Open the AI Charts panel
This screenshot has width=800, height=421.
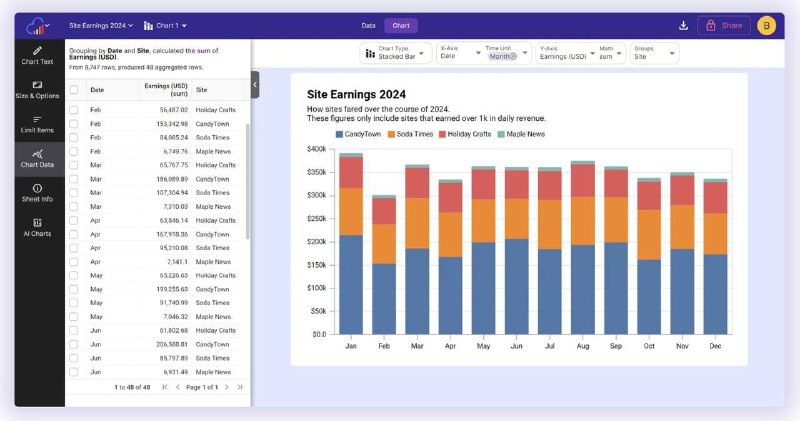click(x=38, y=227)
